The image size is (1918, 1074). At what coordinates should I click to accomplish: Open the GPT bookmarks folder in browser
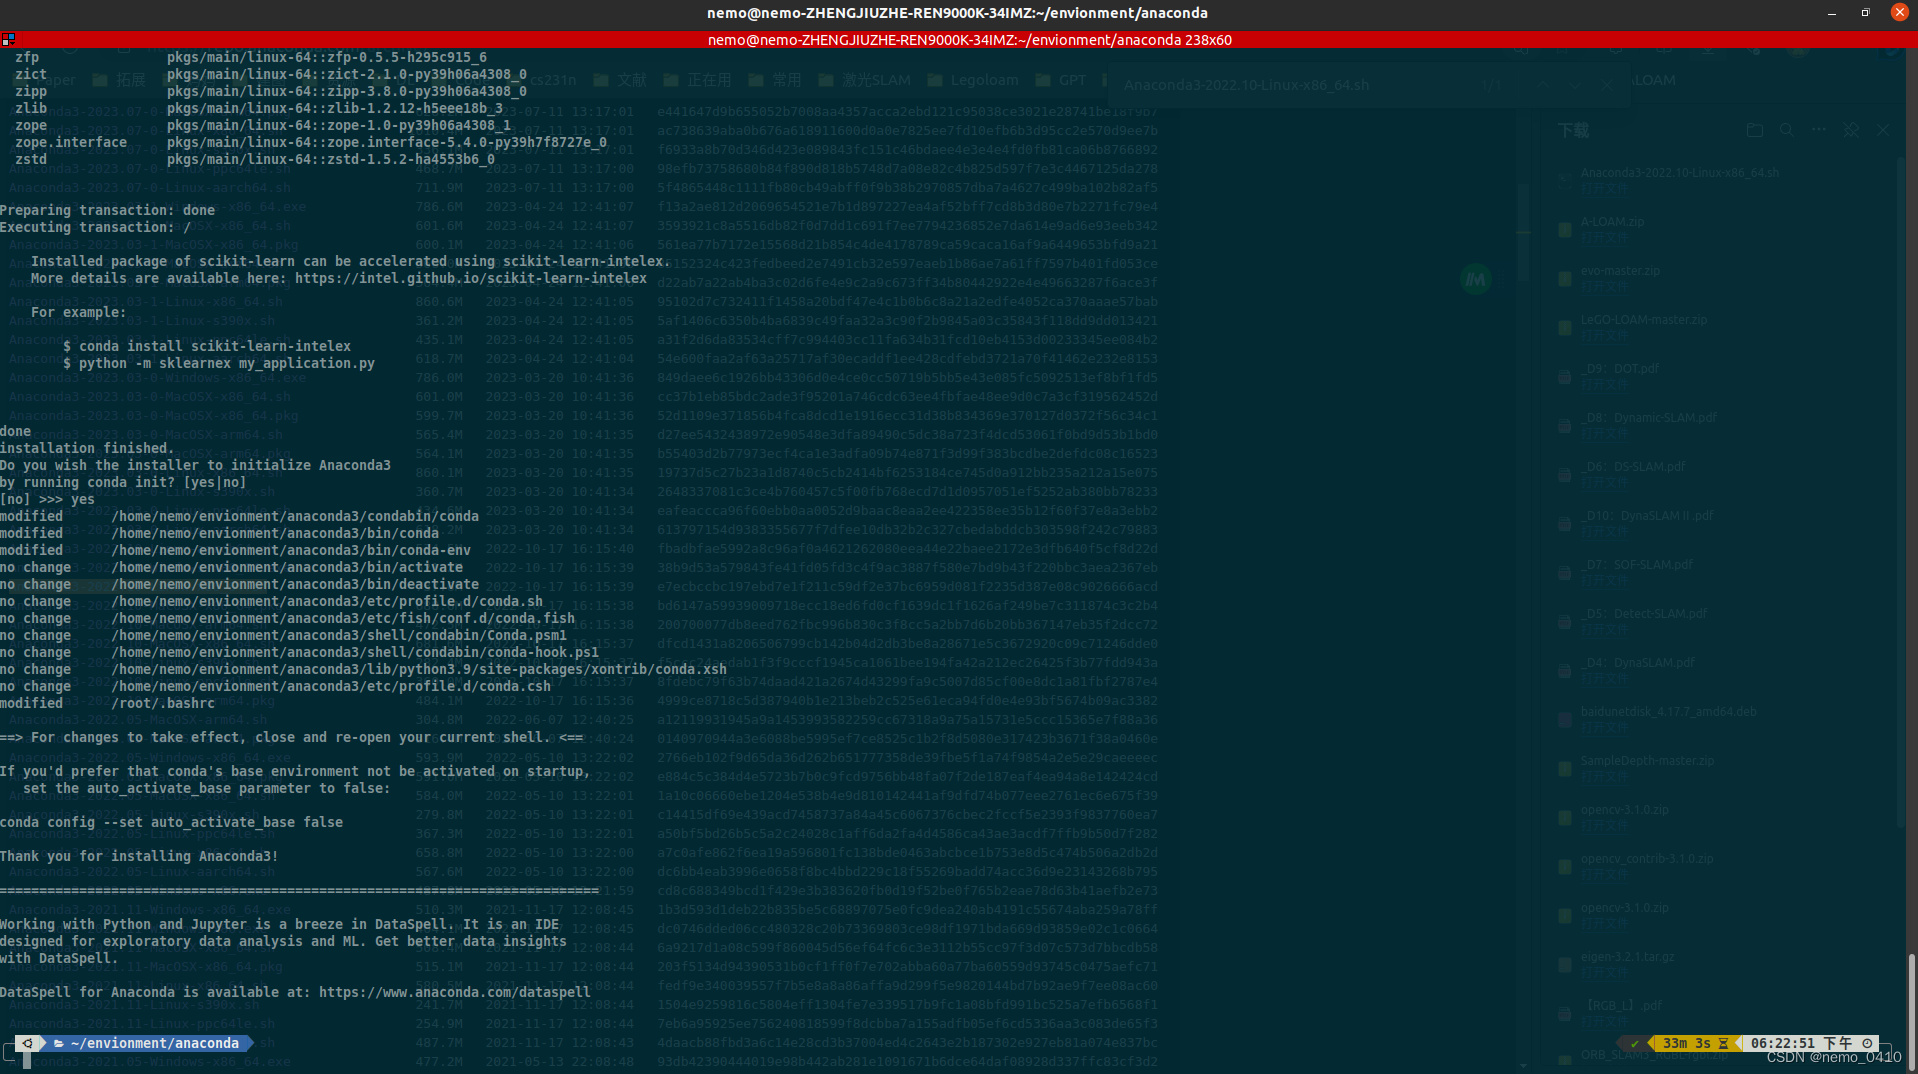pos(1062,80)
